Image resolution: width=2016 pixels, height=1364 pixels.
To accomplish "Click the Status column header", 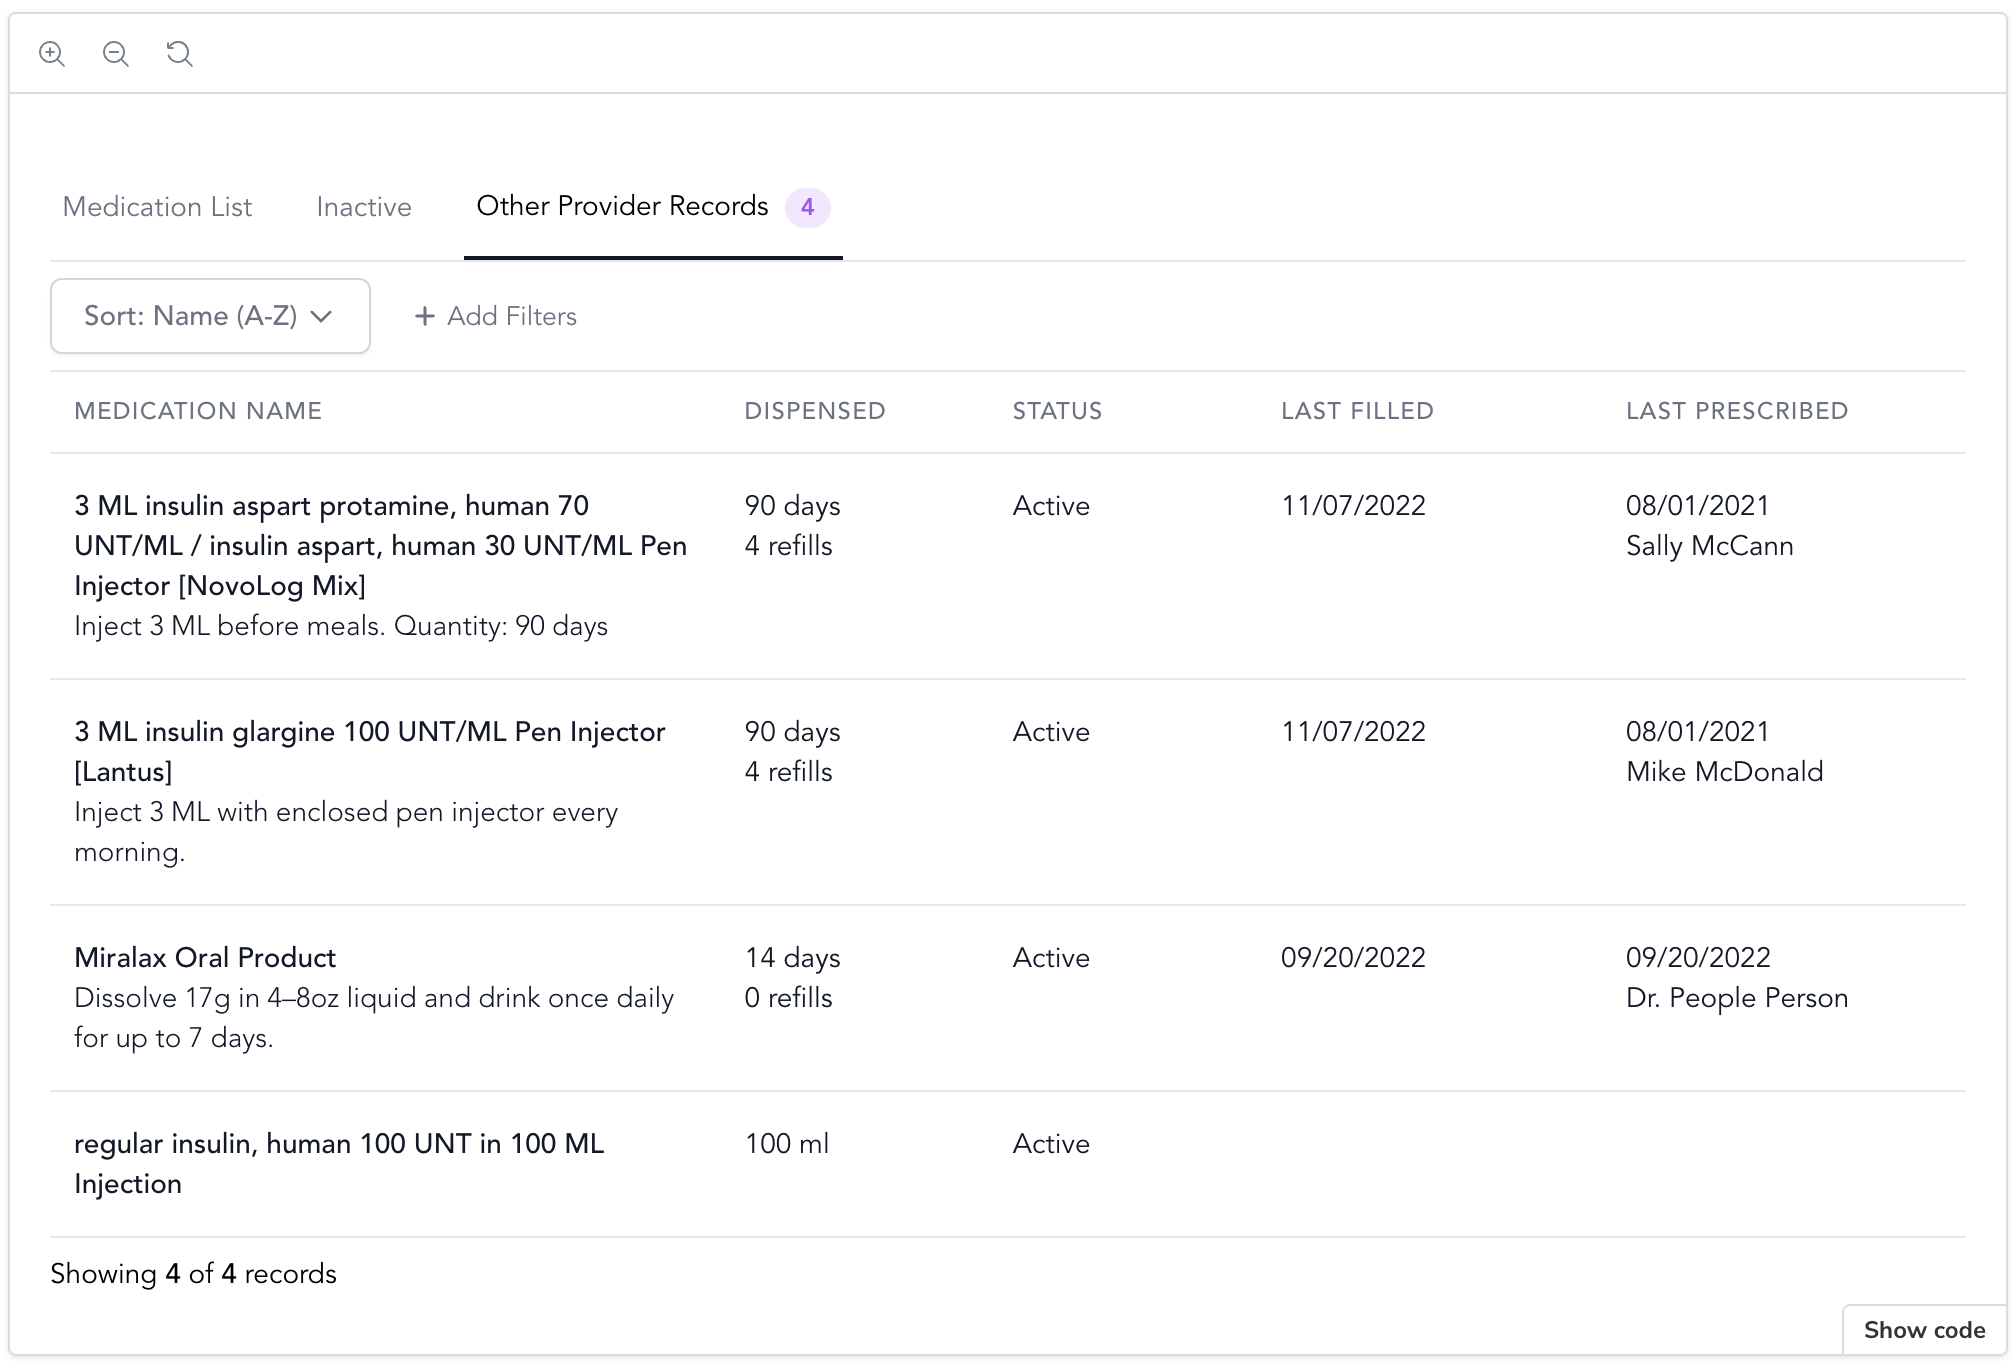I will click(x=1057, y=411).
